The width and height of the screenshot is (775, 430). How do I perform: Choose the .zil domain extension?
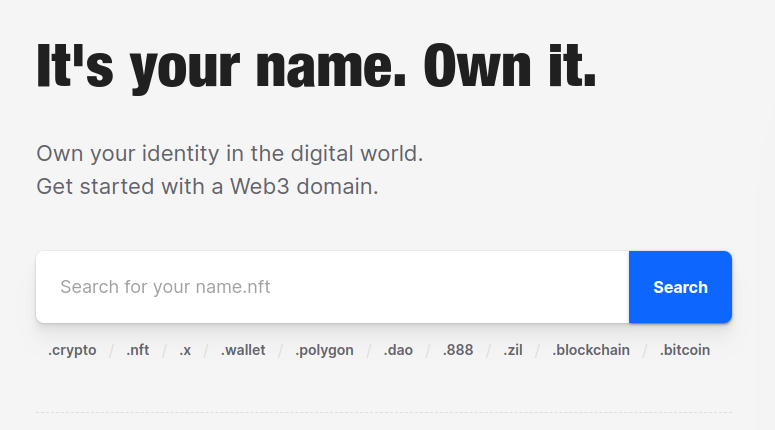coord(513,350)
